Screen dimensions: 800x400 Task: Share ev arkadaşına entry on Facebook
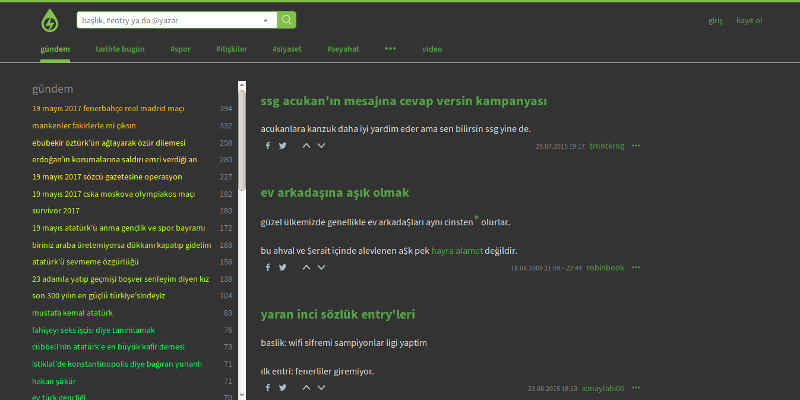[x=267, y=267]
